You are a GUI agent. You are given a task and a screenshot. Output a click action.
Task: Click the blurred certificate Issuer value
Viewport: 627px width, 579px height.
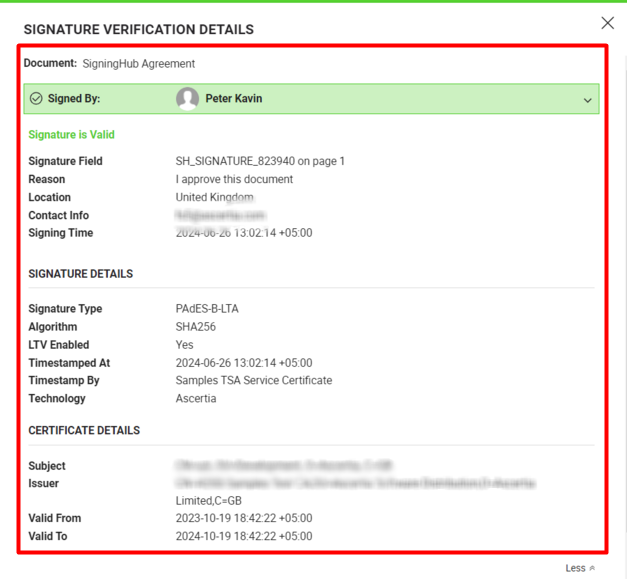(x=354, y=484)
